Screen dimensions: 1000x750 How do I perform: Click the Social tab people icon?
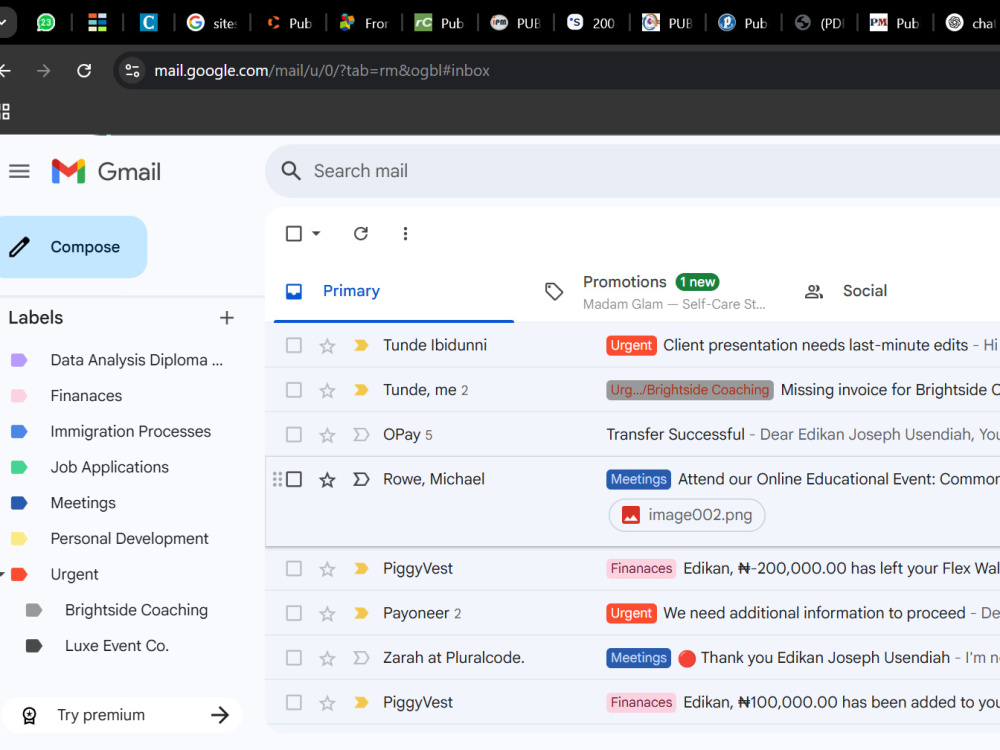click(813, 291)
